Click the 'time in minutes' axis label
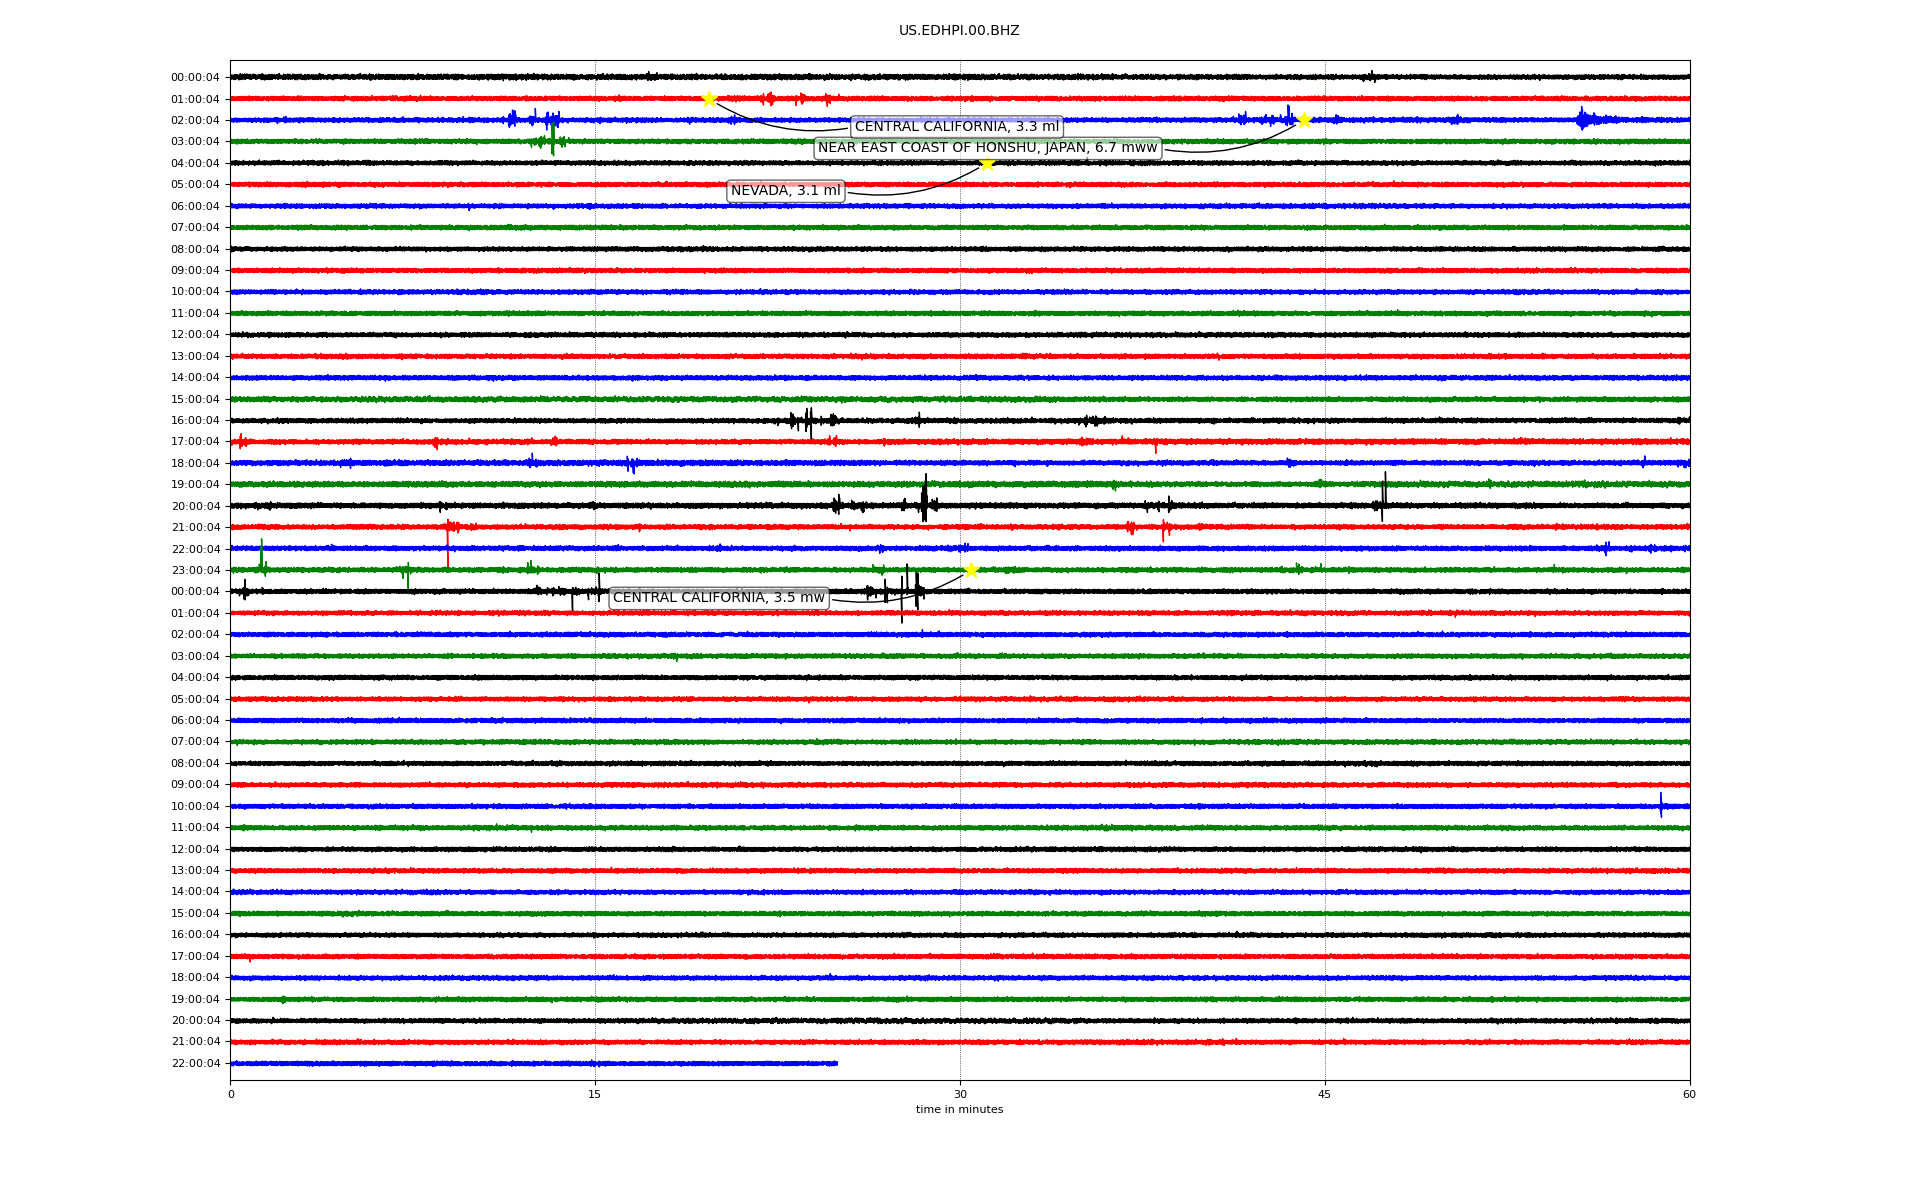 (958, 1110)
